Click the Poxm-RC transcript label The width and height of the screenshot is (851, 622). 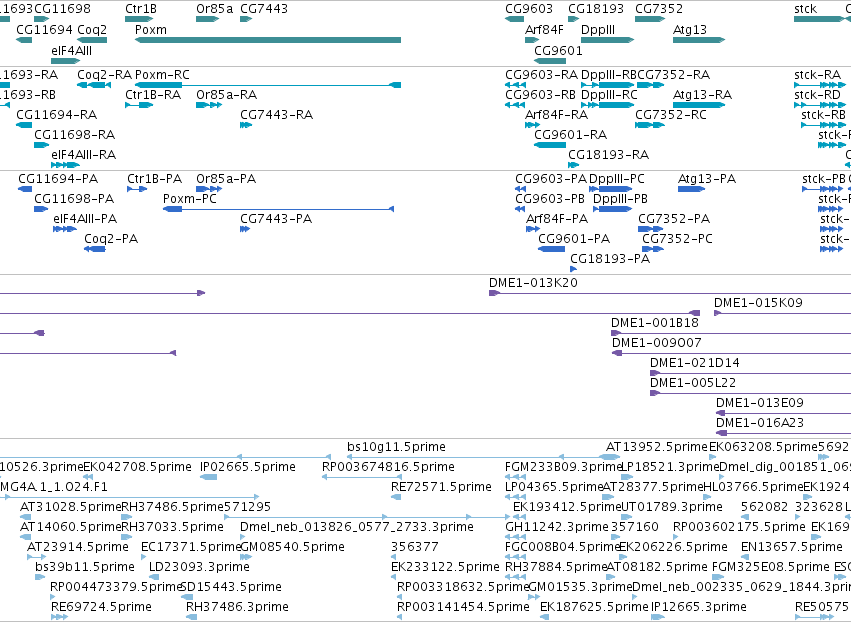[x=162, y=74]
